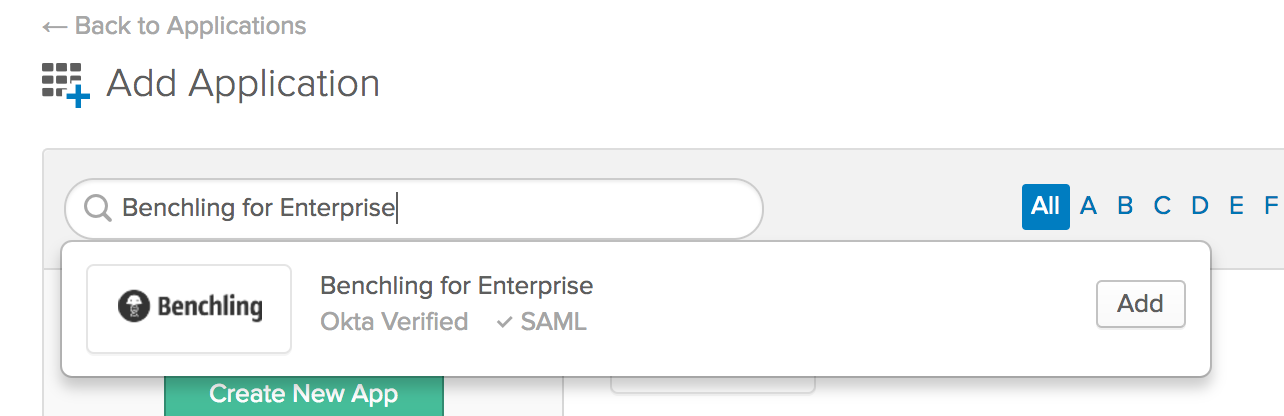Click the Add Application grid-plus icon

(x=65, y=84)
